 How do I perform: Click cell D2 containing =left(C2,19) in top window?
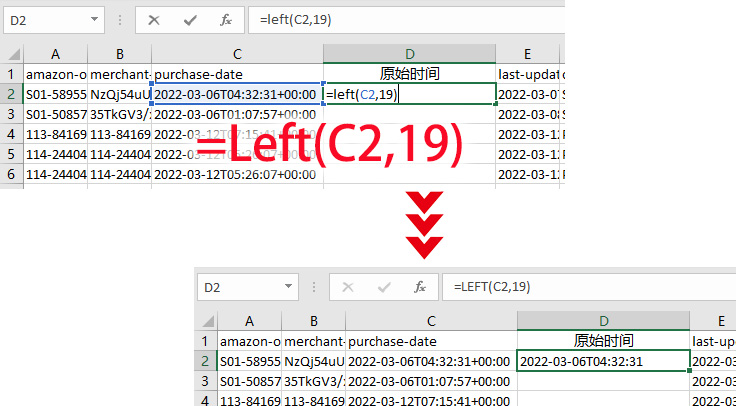click(x=409, y=94)
